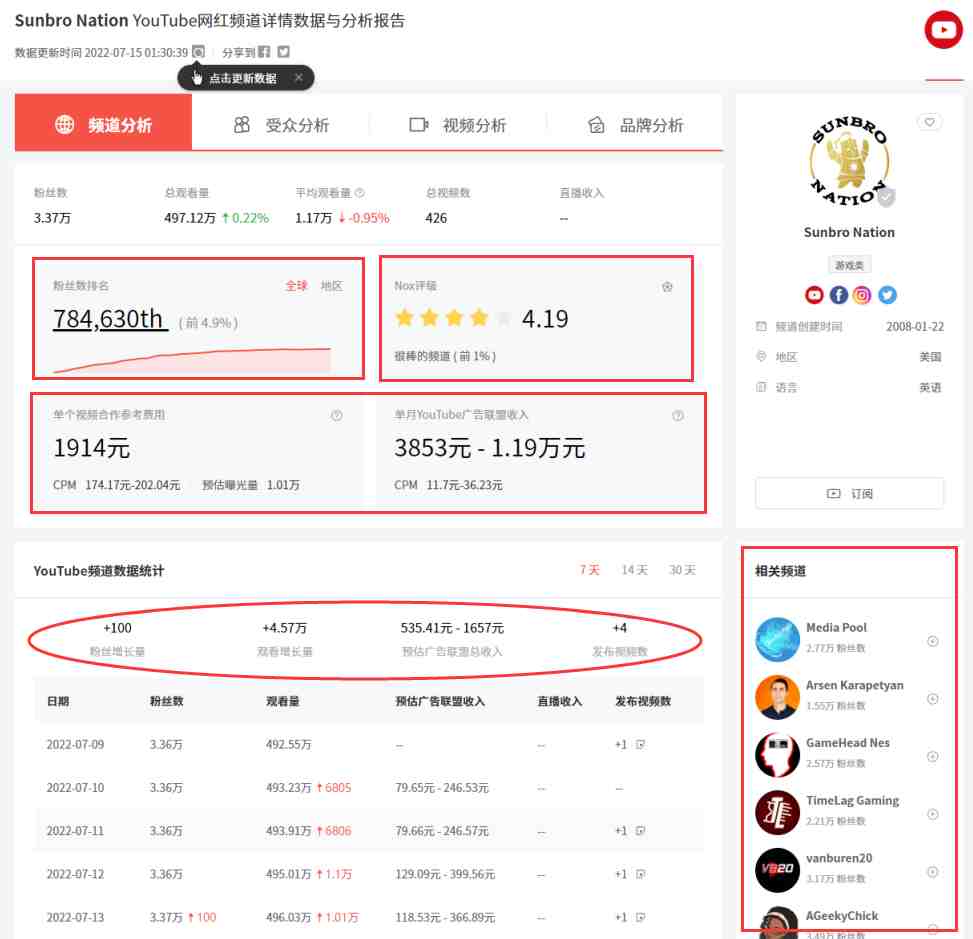Click the 3853元 - 1.19万元 revenue value
Viewport: 973px width, 939px height.
(490, 447)
